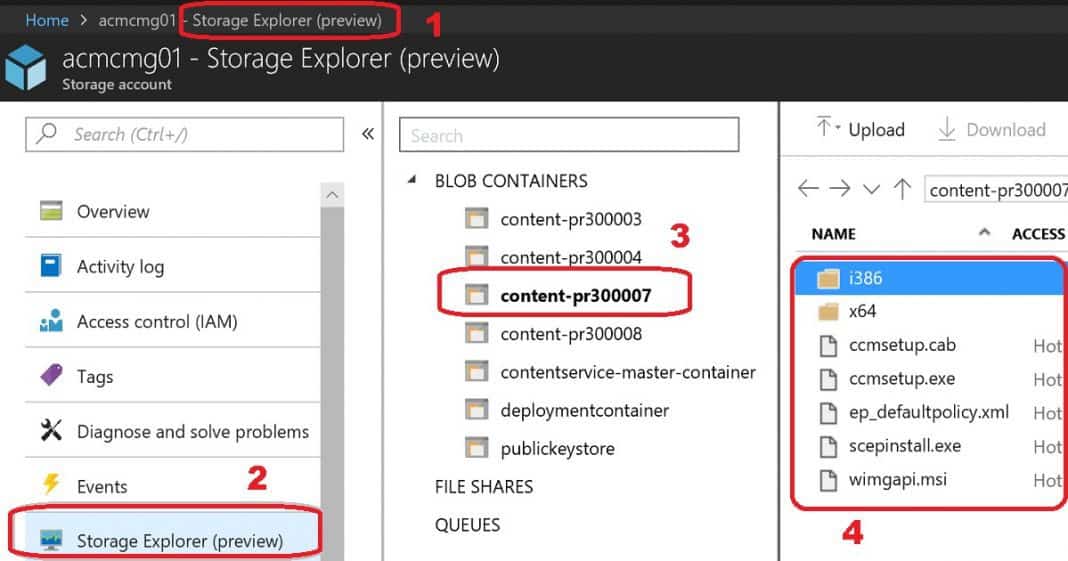This screenshot has width=1068, height=561.
Task: Click the i386 folder icon
Action: click(x=828, y=278)
